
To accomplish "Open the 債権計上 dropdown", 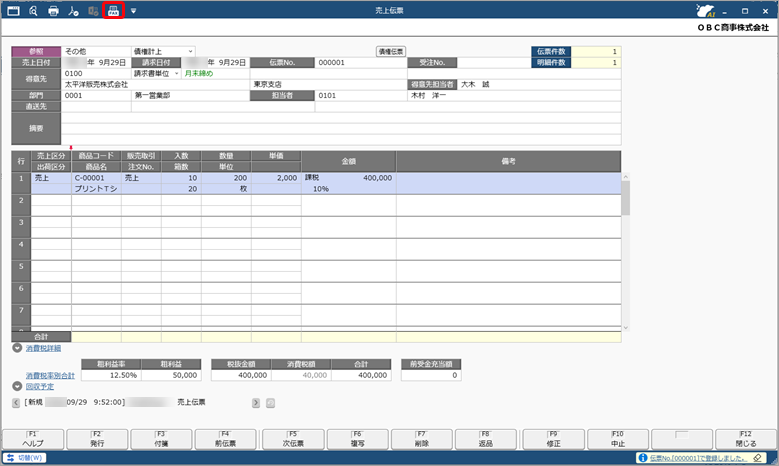I will (163, 51).
